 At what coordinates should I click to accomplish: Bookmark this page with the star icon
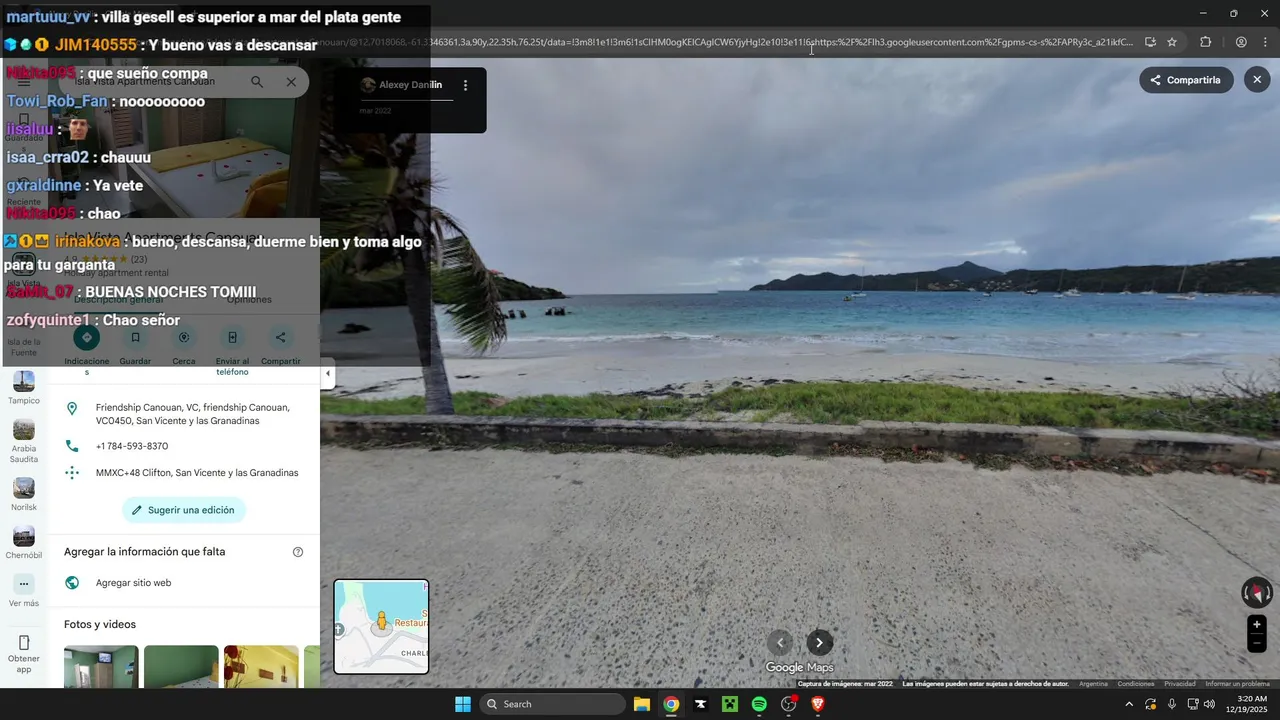(1172, 42)
